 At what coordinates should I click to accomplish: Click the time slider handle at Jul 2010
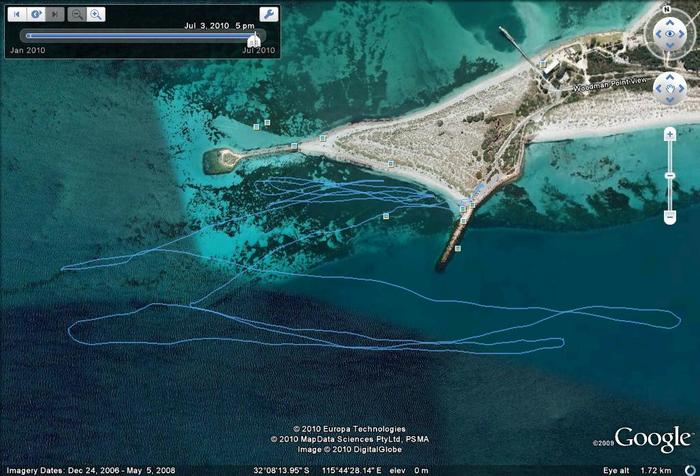pos(254,39)
